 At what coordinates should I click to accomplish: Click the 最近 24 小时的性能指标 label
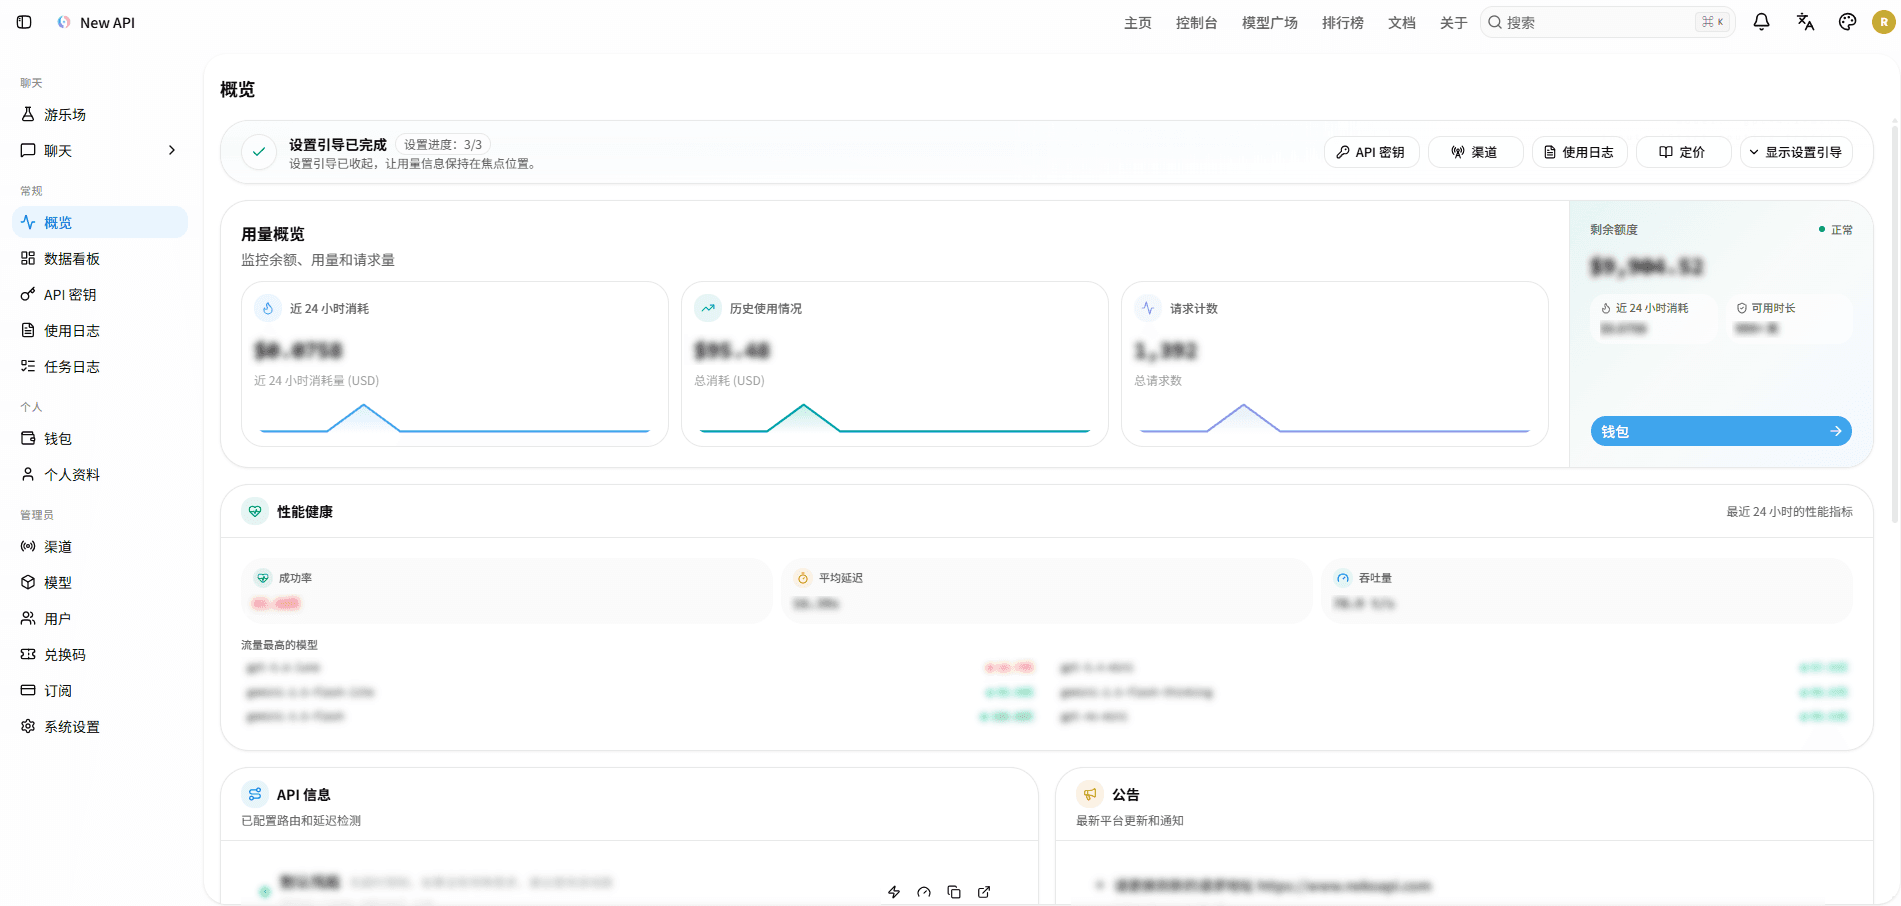[1789, 511]
